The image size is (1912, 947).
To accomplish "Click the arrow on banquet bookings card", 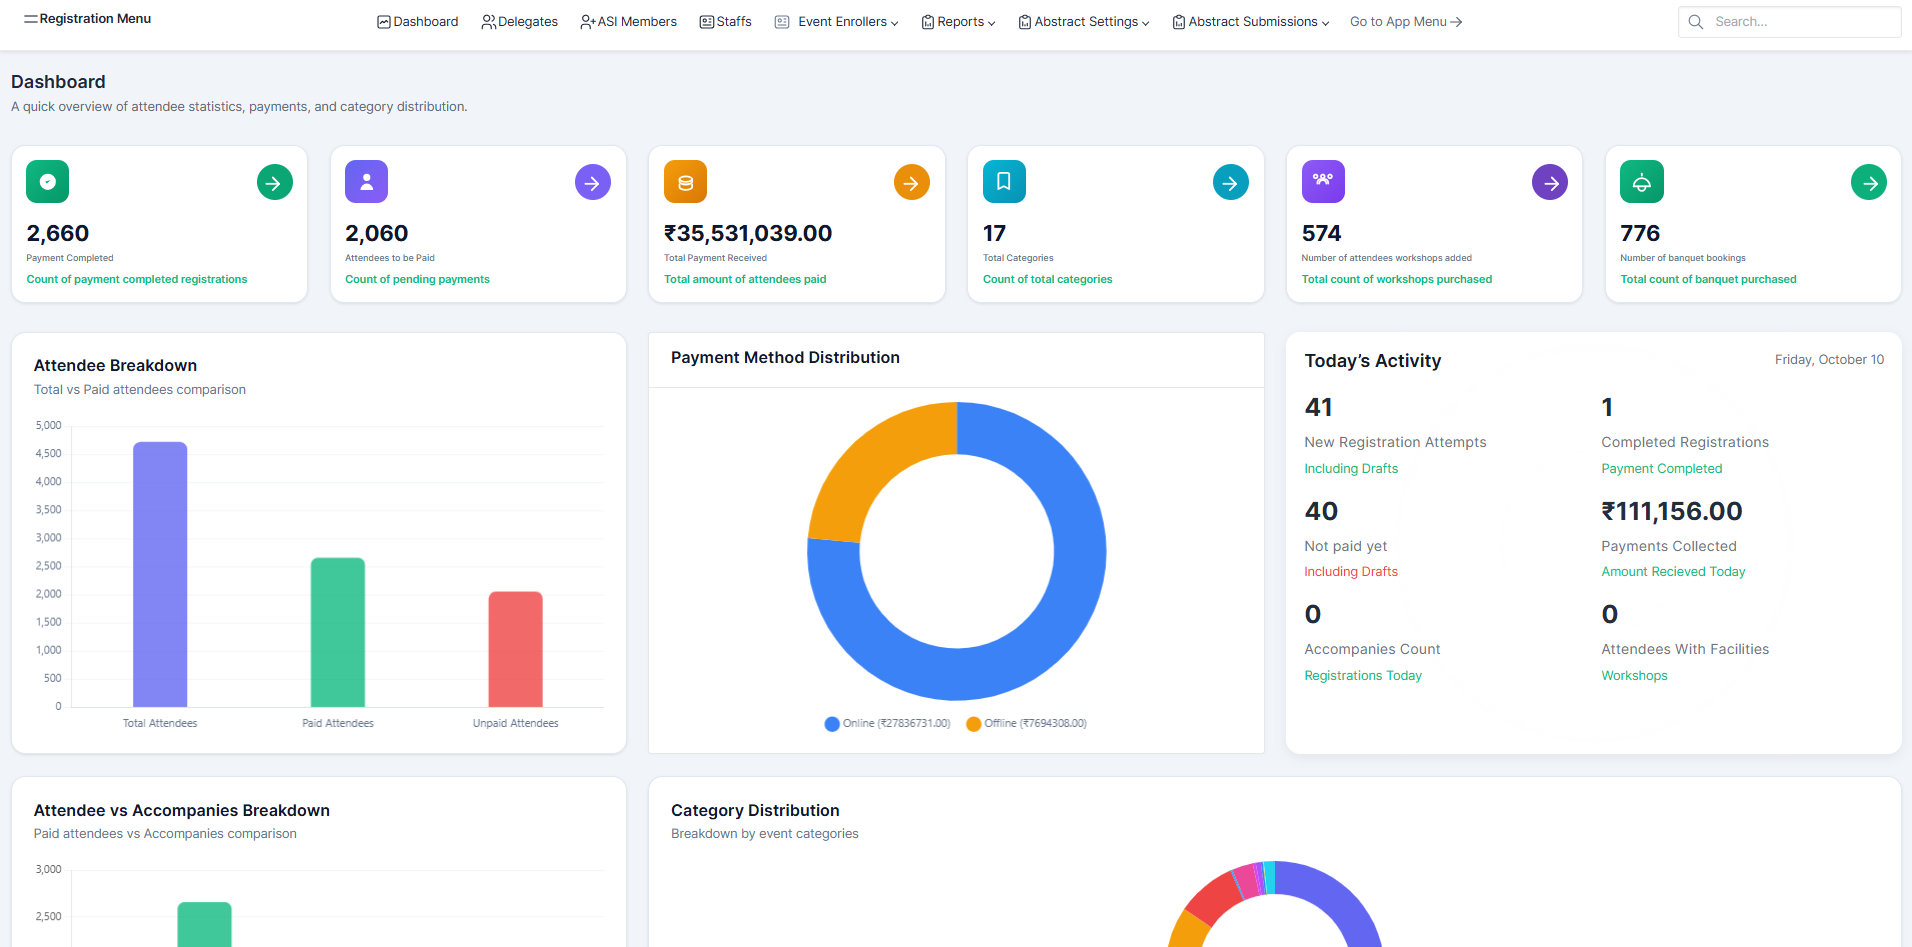I will coord(1868,183).
